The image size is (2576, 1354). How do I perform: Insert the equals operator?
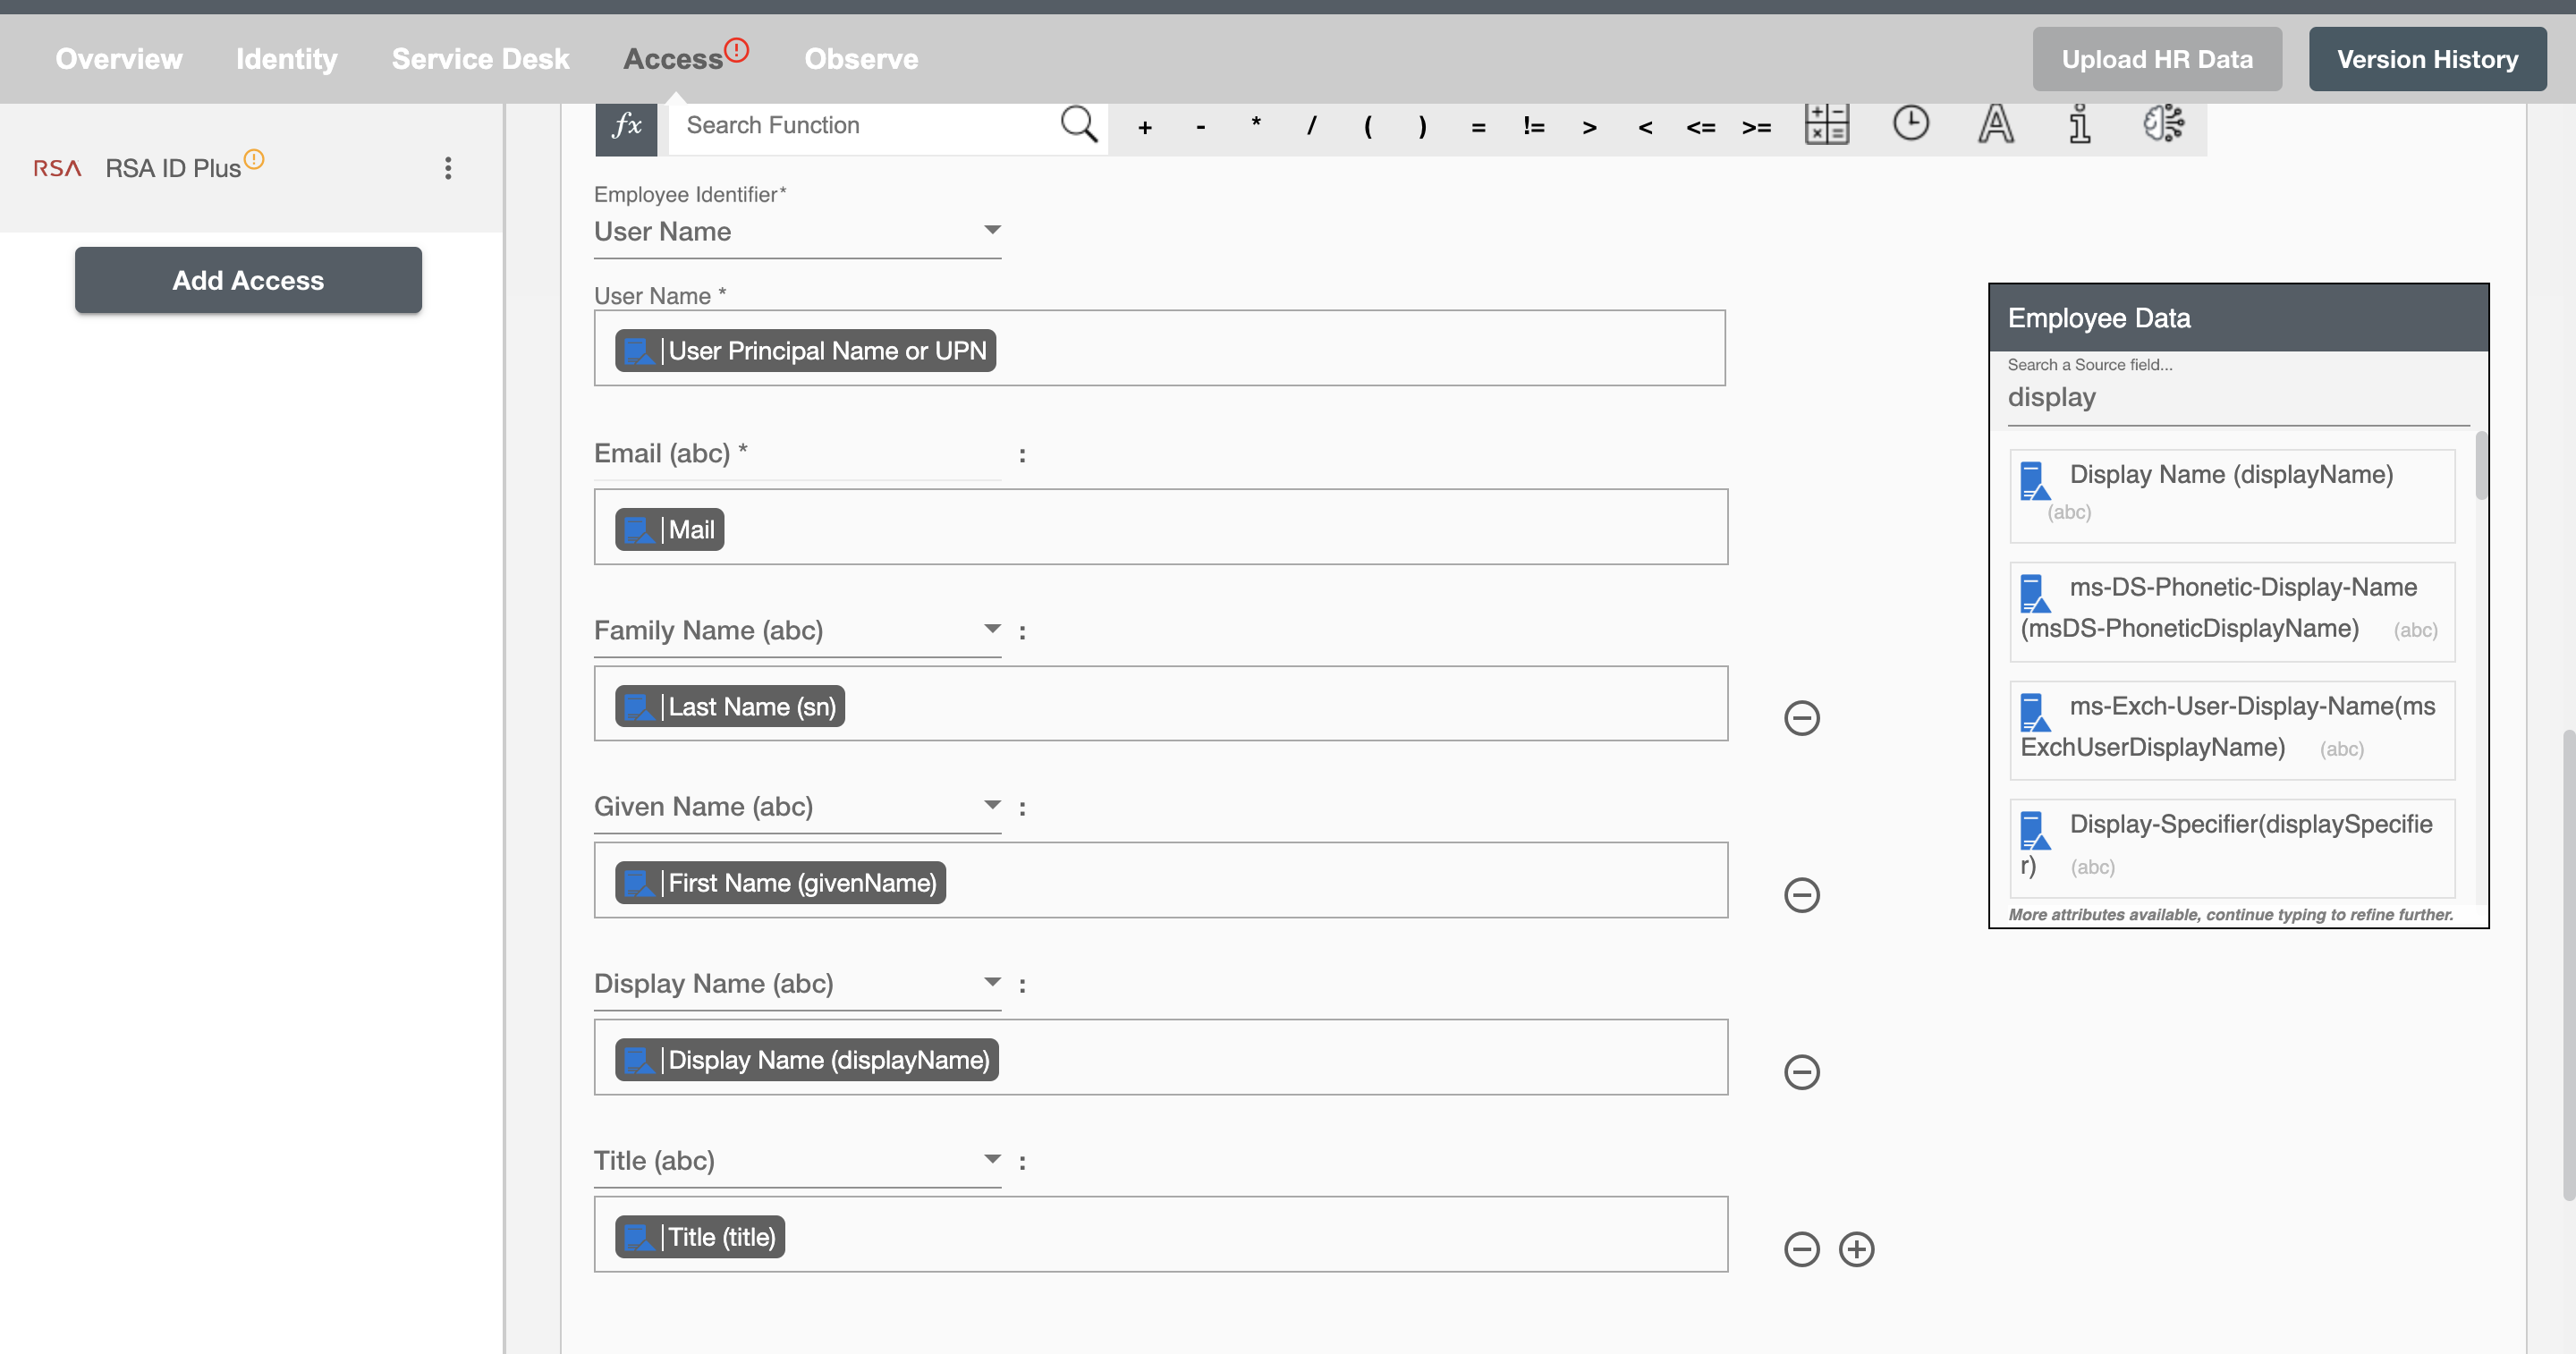click(x=1478, y=127)
